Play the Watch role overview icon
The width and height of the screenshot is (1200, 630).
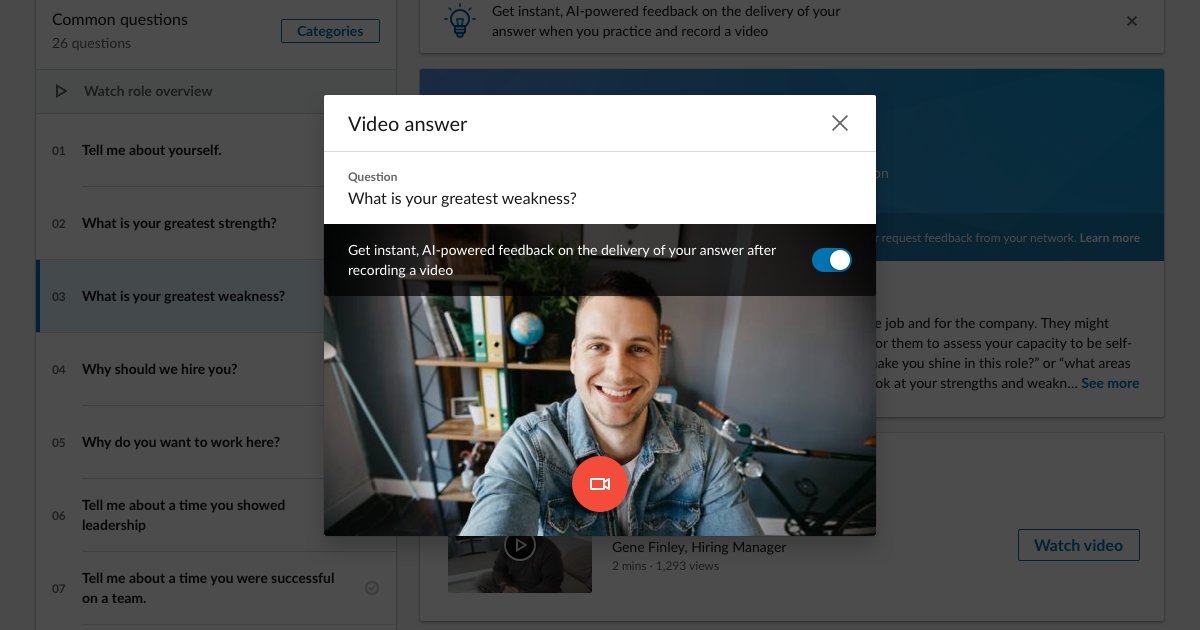pyautogui.click(x=61, y=91)
